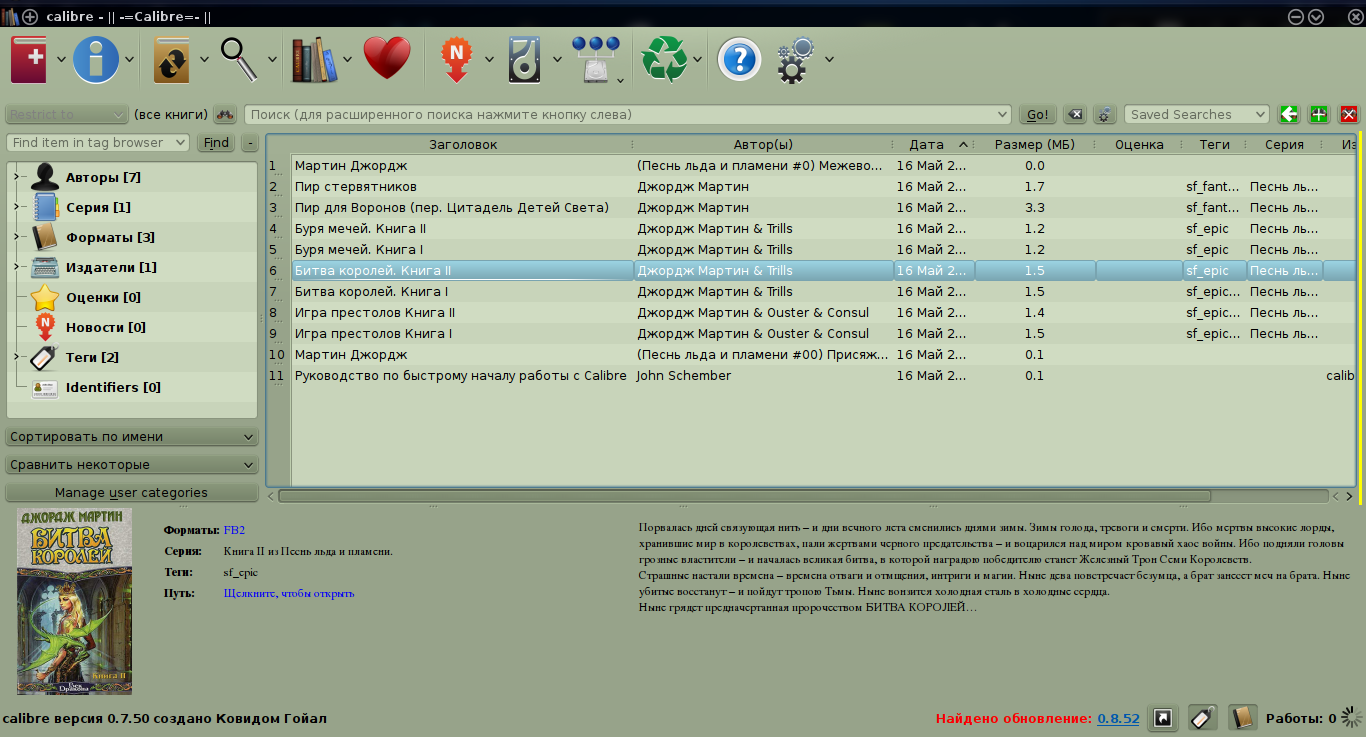This screenshot has width=1366, height=737.
Task: Open the 0.8.52 update link
Action: [x=1118, y=719]
